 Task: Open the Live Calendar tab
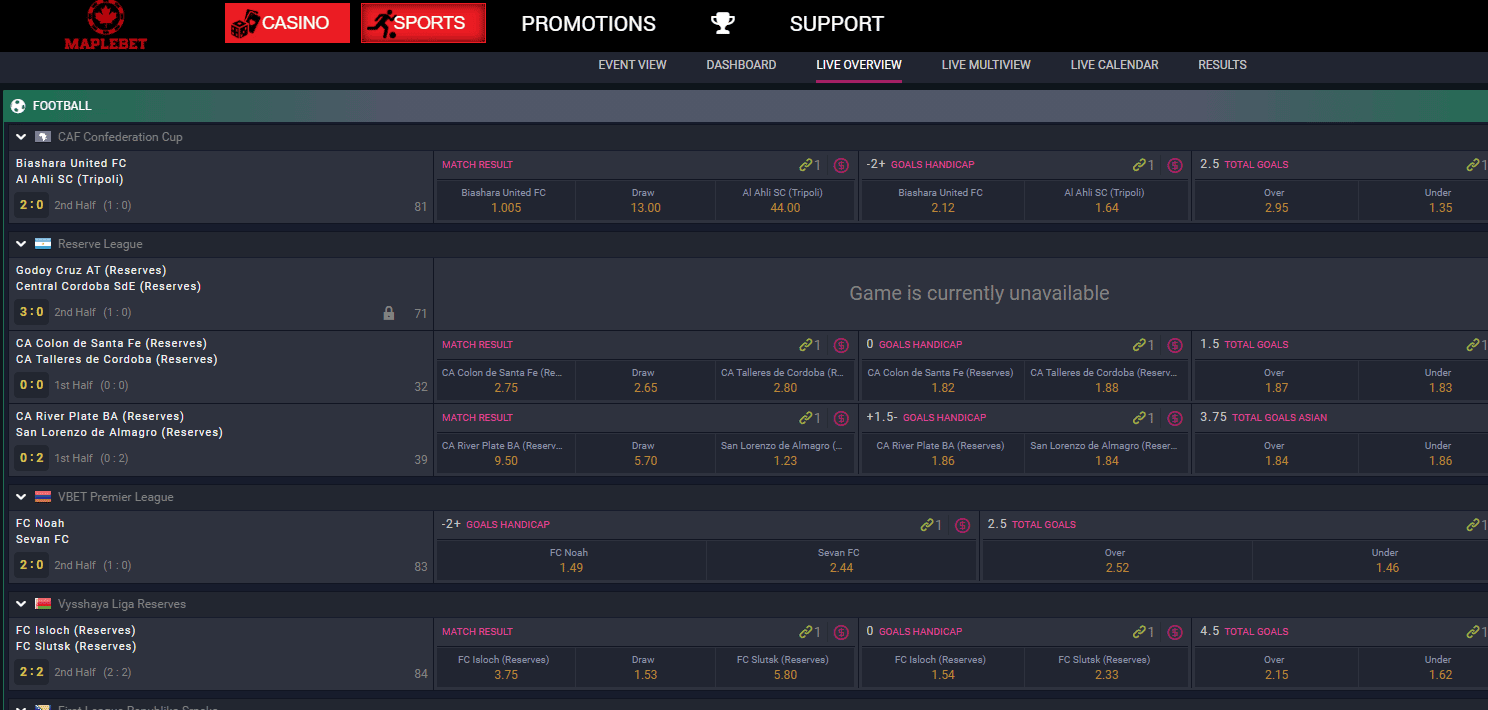(x=1114, y=65)
